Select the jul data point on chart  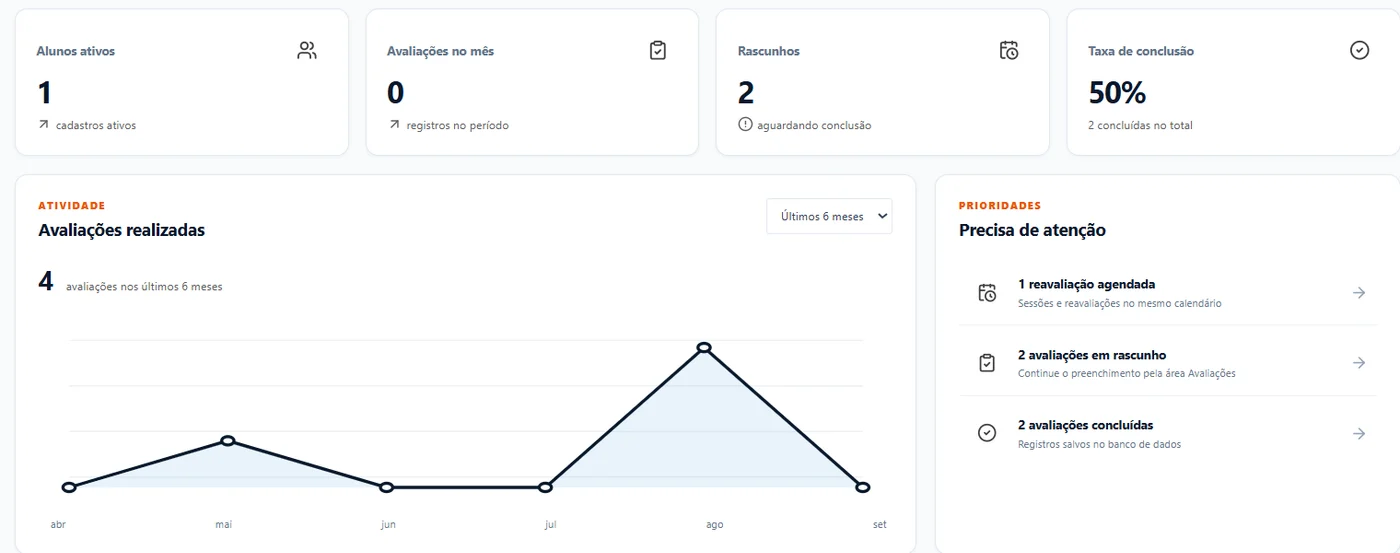pyautogui.click(x=545, y=487)
